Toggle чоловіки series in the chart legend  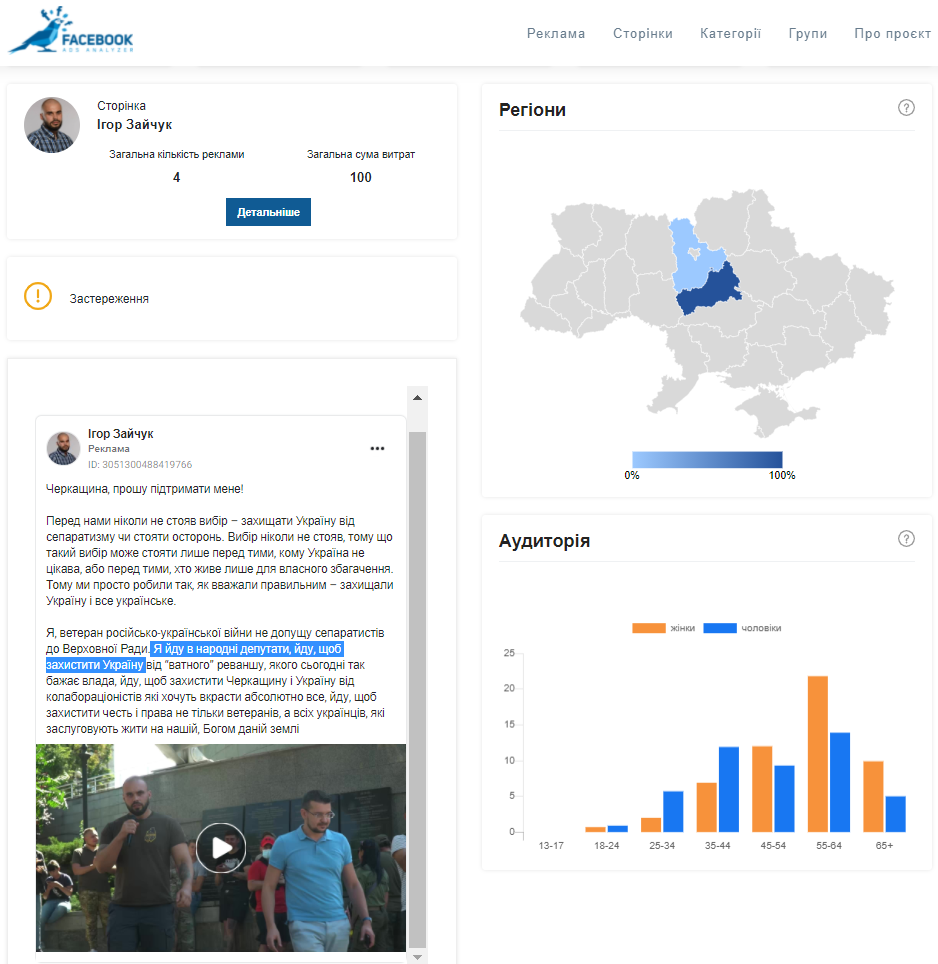pyautogui.click(x=742, y=628)
